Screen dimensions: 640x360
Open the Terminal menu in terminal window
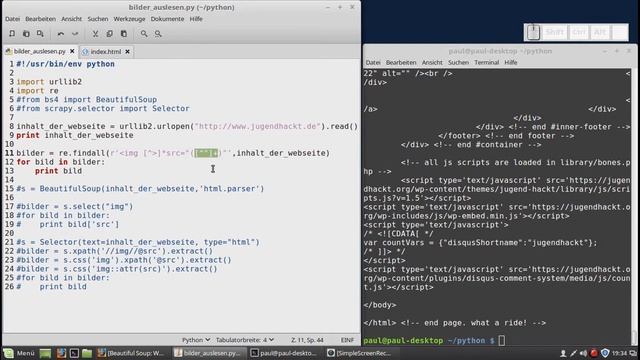click(x=487, y=62)
